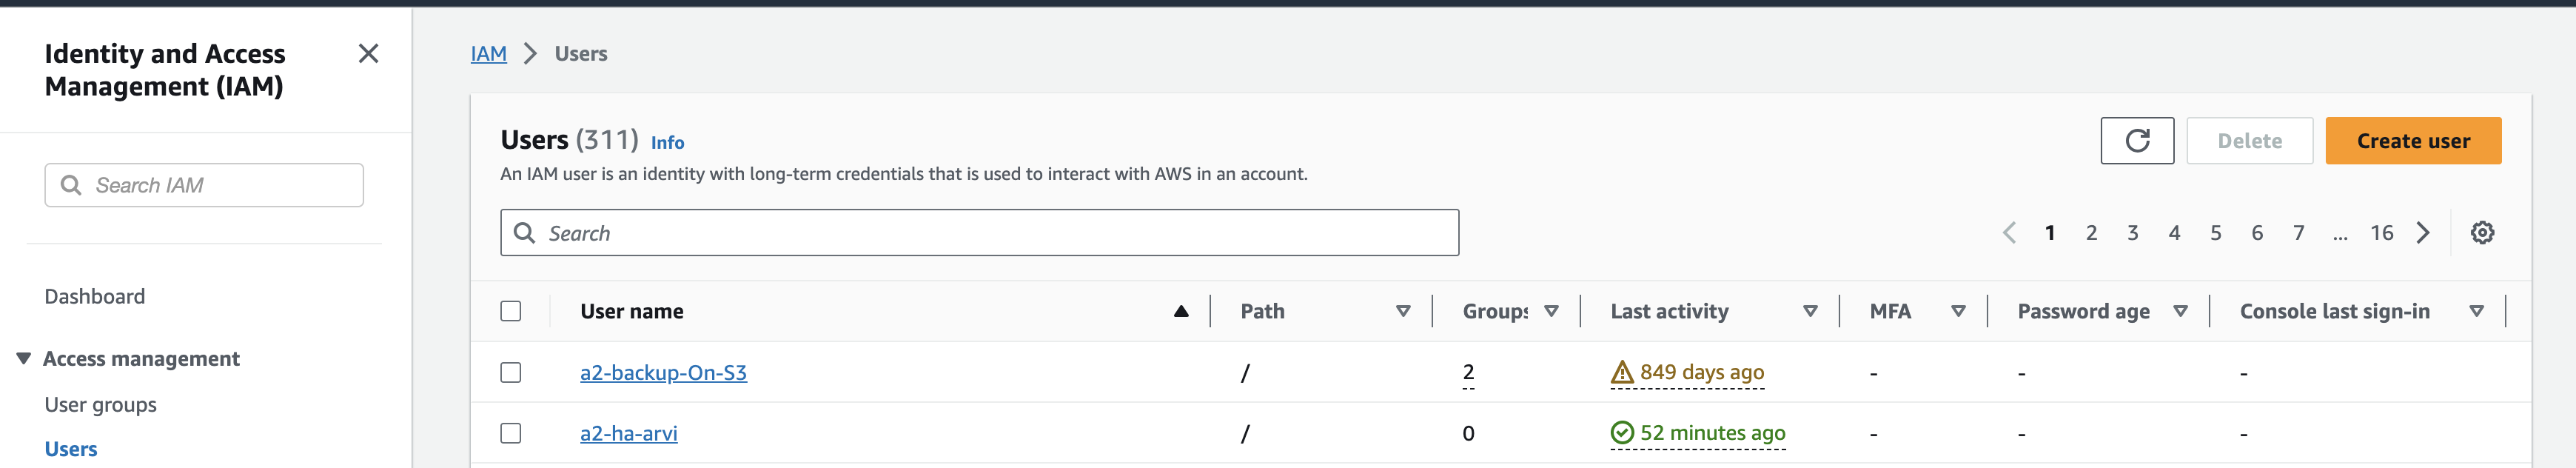The height and width of the screenshot is (468, 2576).
Task: Toggle the select all users checkbox
Action: pos(511,311)
